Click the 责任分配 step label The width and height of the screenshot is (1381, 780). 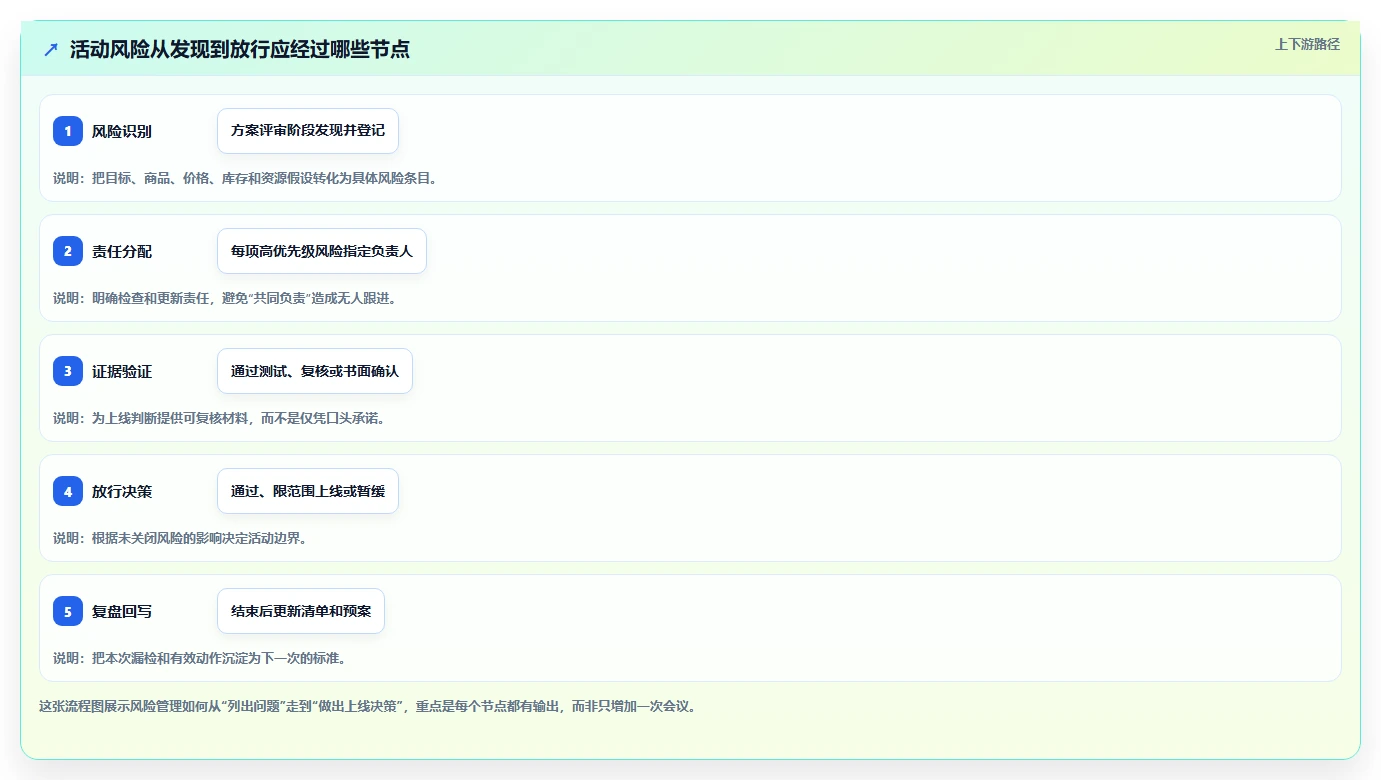[x=122, y=251]
